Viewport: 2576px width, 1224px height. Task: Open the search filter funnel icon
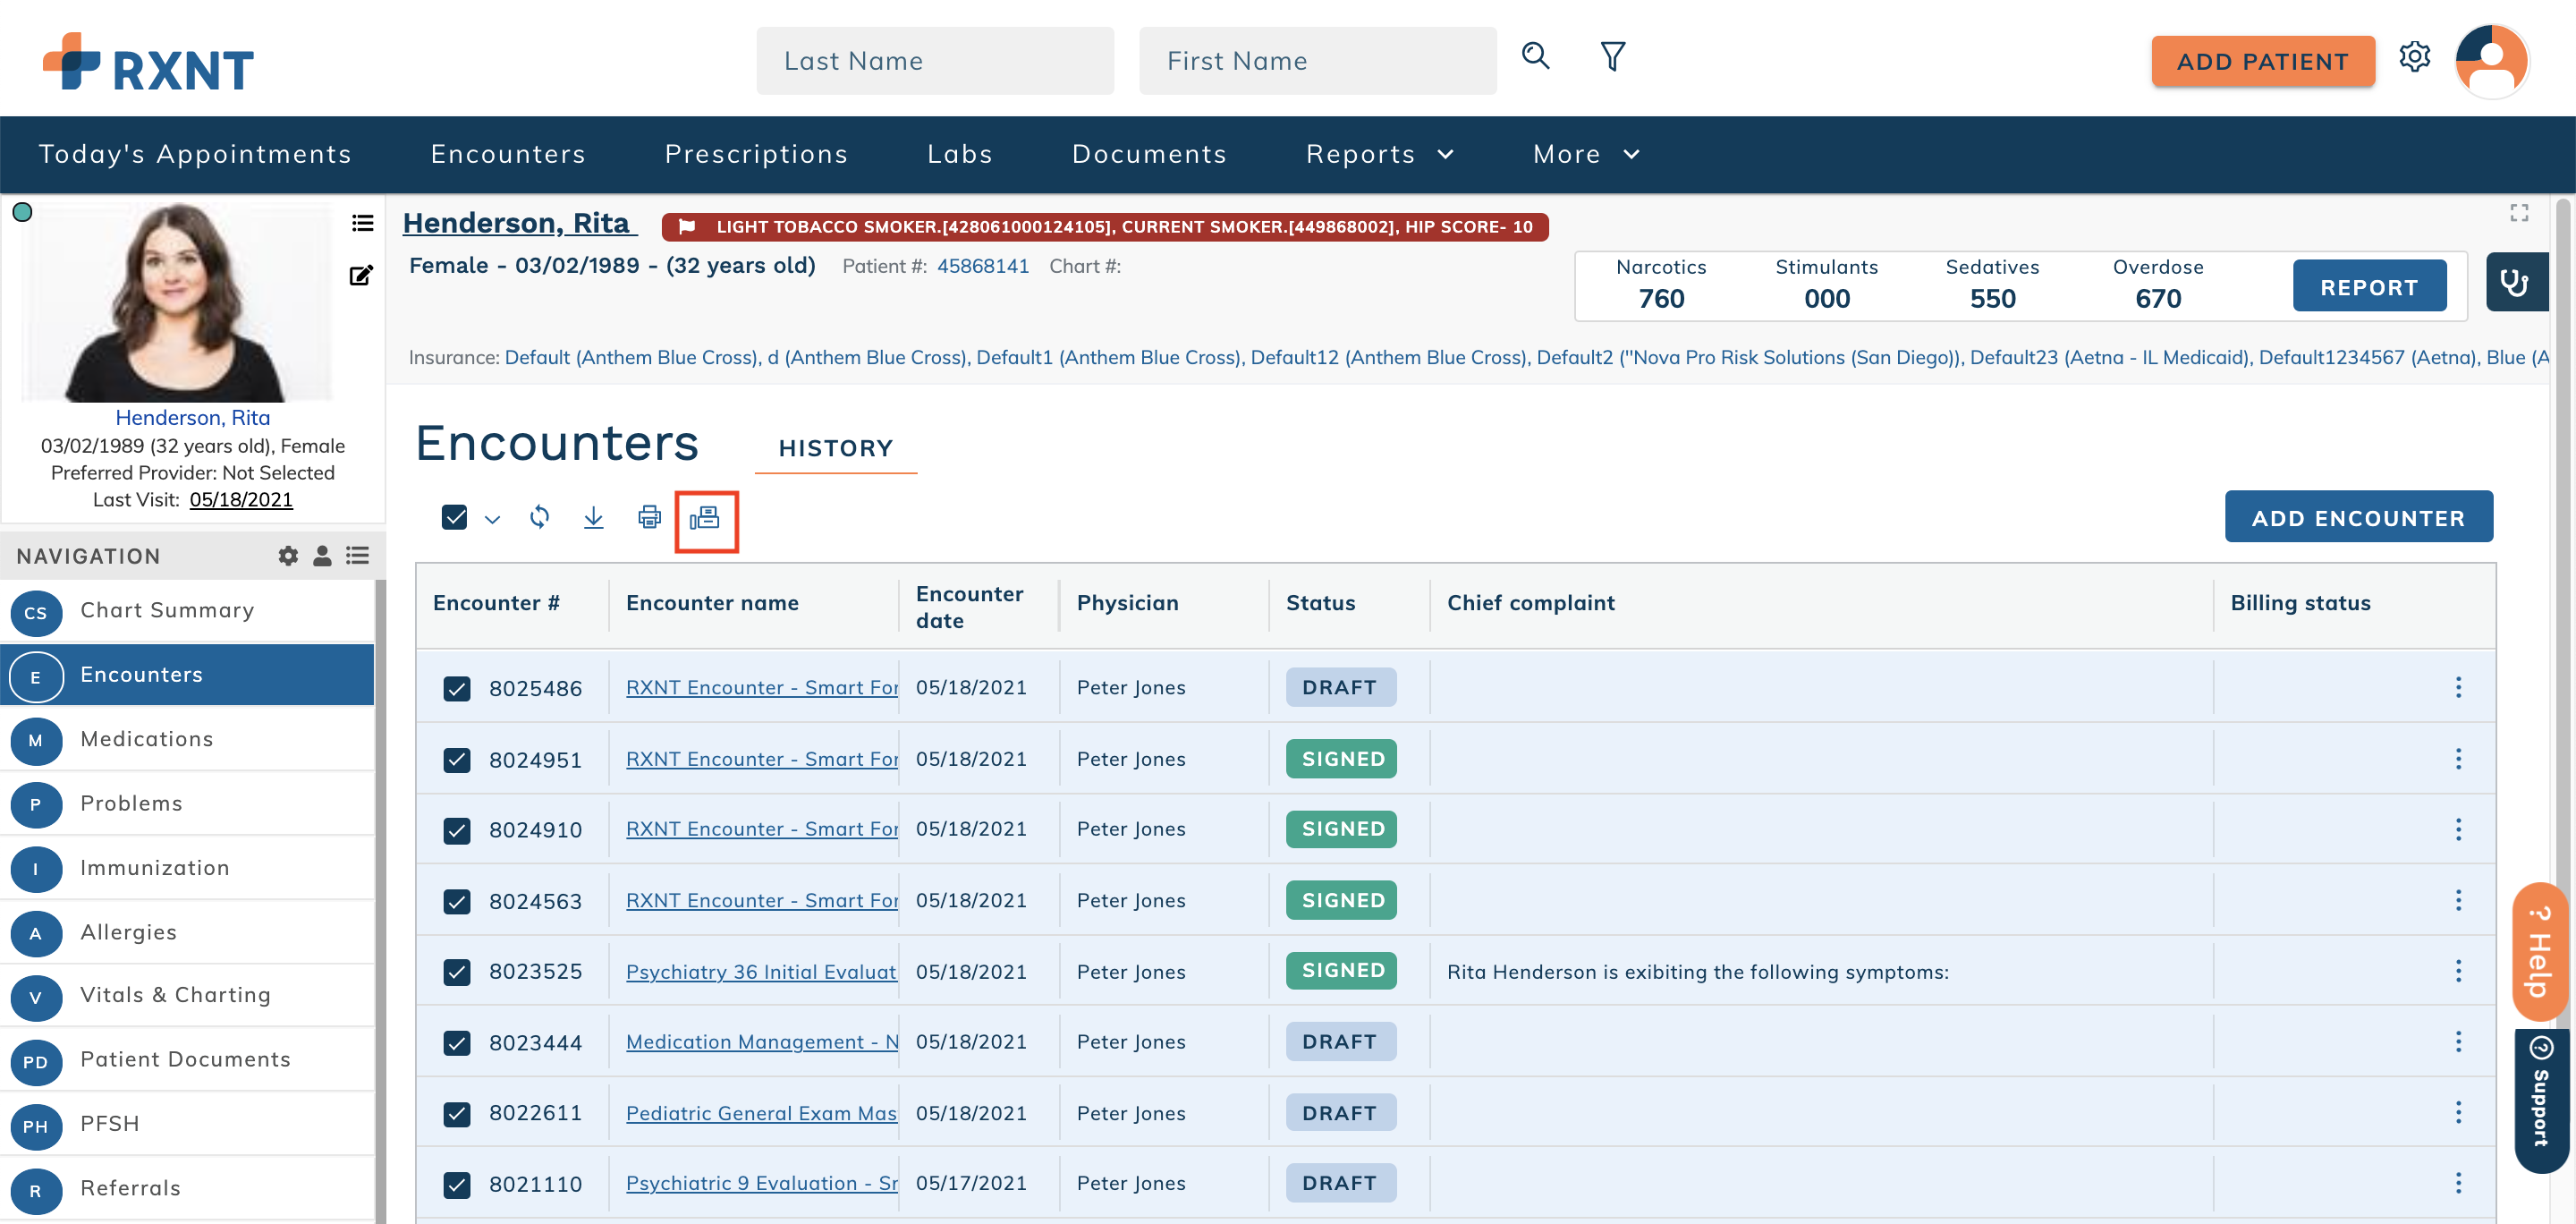[x=1612, y=57]
